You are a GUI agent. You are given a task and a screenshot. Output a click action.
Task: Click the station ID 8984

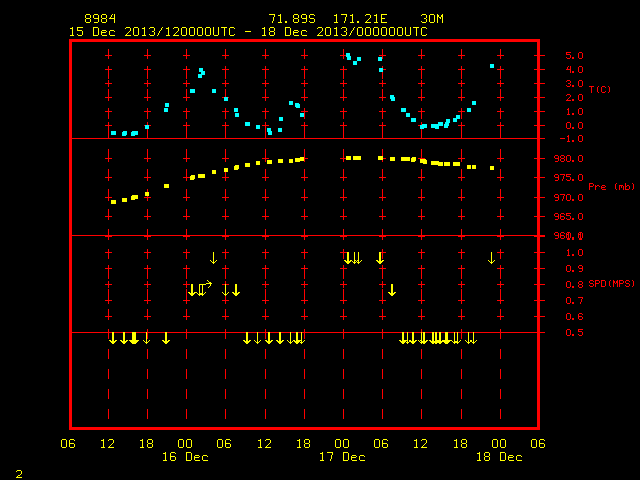[x=100, y=19]
